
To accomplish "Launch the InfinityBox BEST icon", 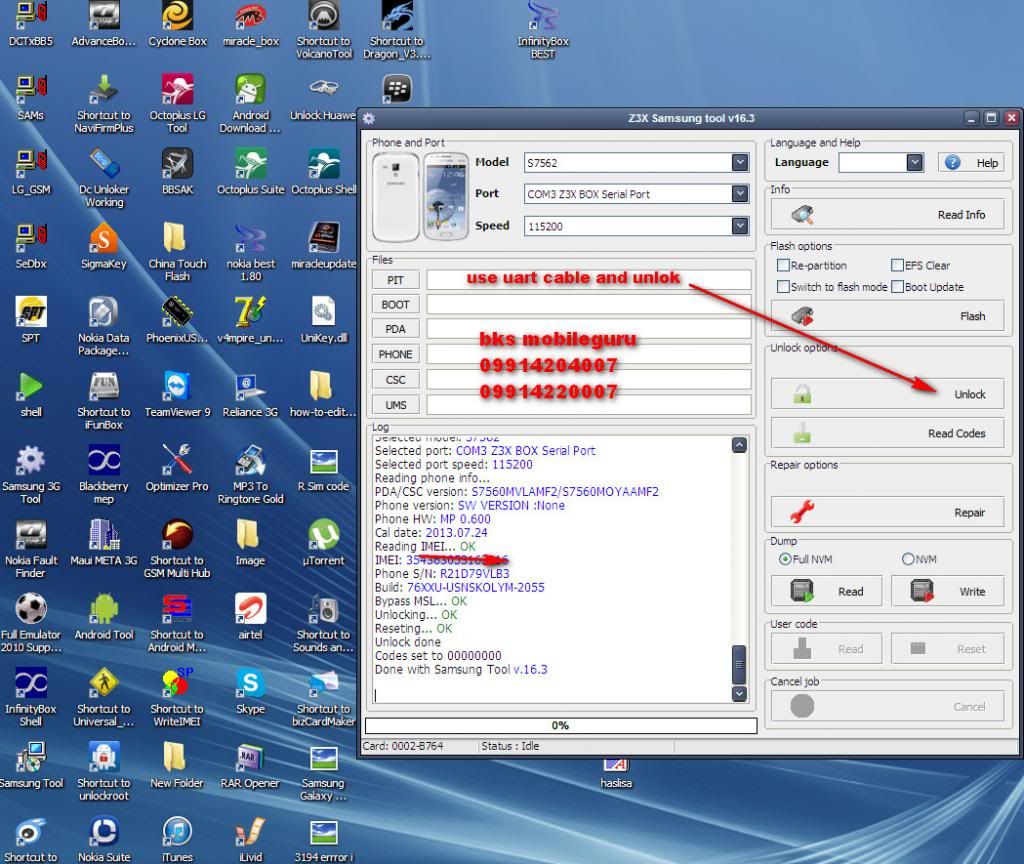I will tap(543, 30).
